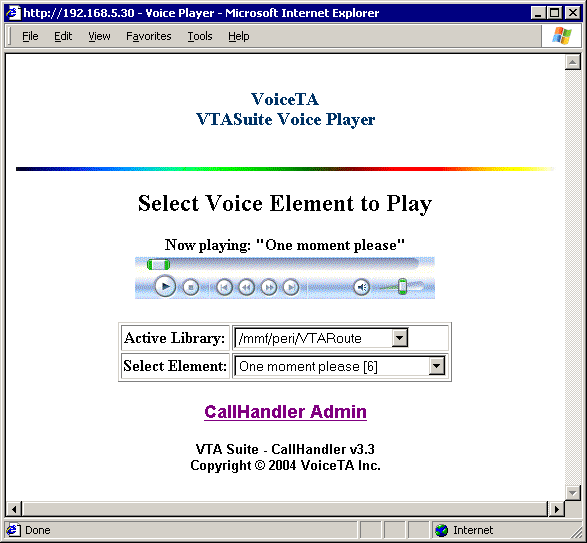Click the volume slider handle

pyautogui.click(x=402, y=286)
